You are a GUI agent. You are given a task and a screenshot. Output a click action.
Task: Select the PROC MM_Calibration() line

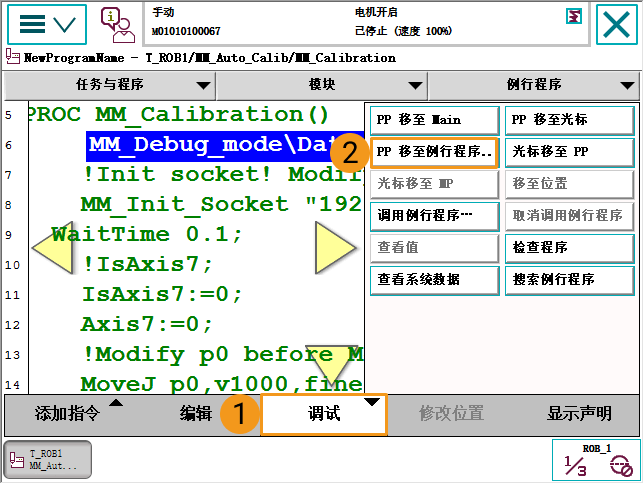[x=179, y=115]
